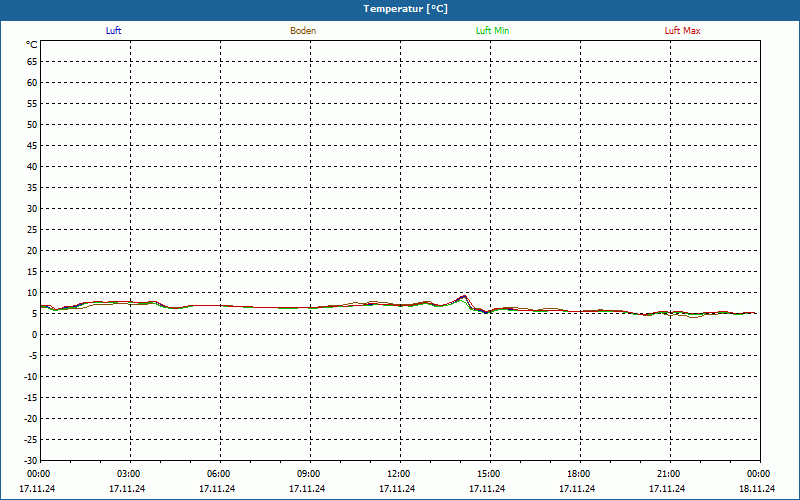Image resolution: width=800 pixels, height=500 pixels.
Task: Click the 30 value on the temperature axis
Action: [32, 209]
